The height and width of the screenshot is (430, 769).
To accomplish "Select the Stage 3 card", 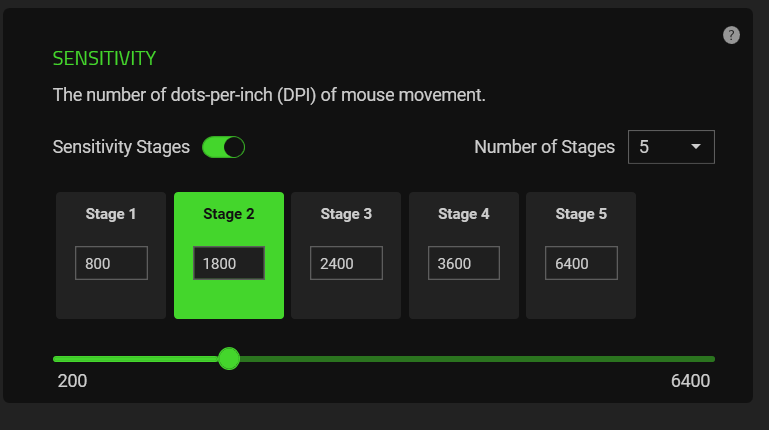I will 346,295.
